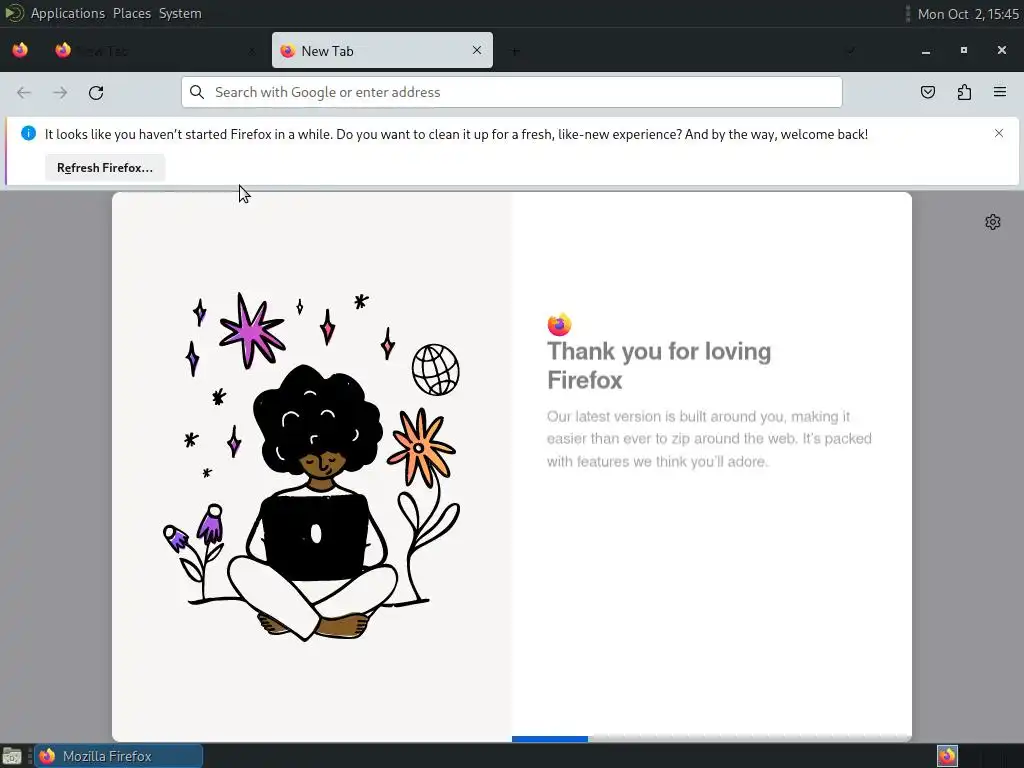The image size is (1024, 768).
Task: Open the Save to Pocket icon
Action: (x=928, y=92)
